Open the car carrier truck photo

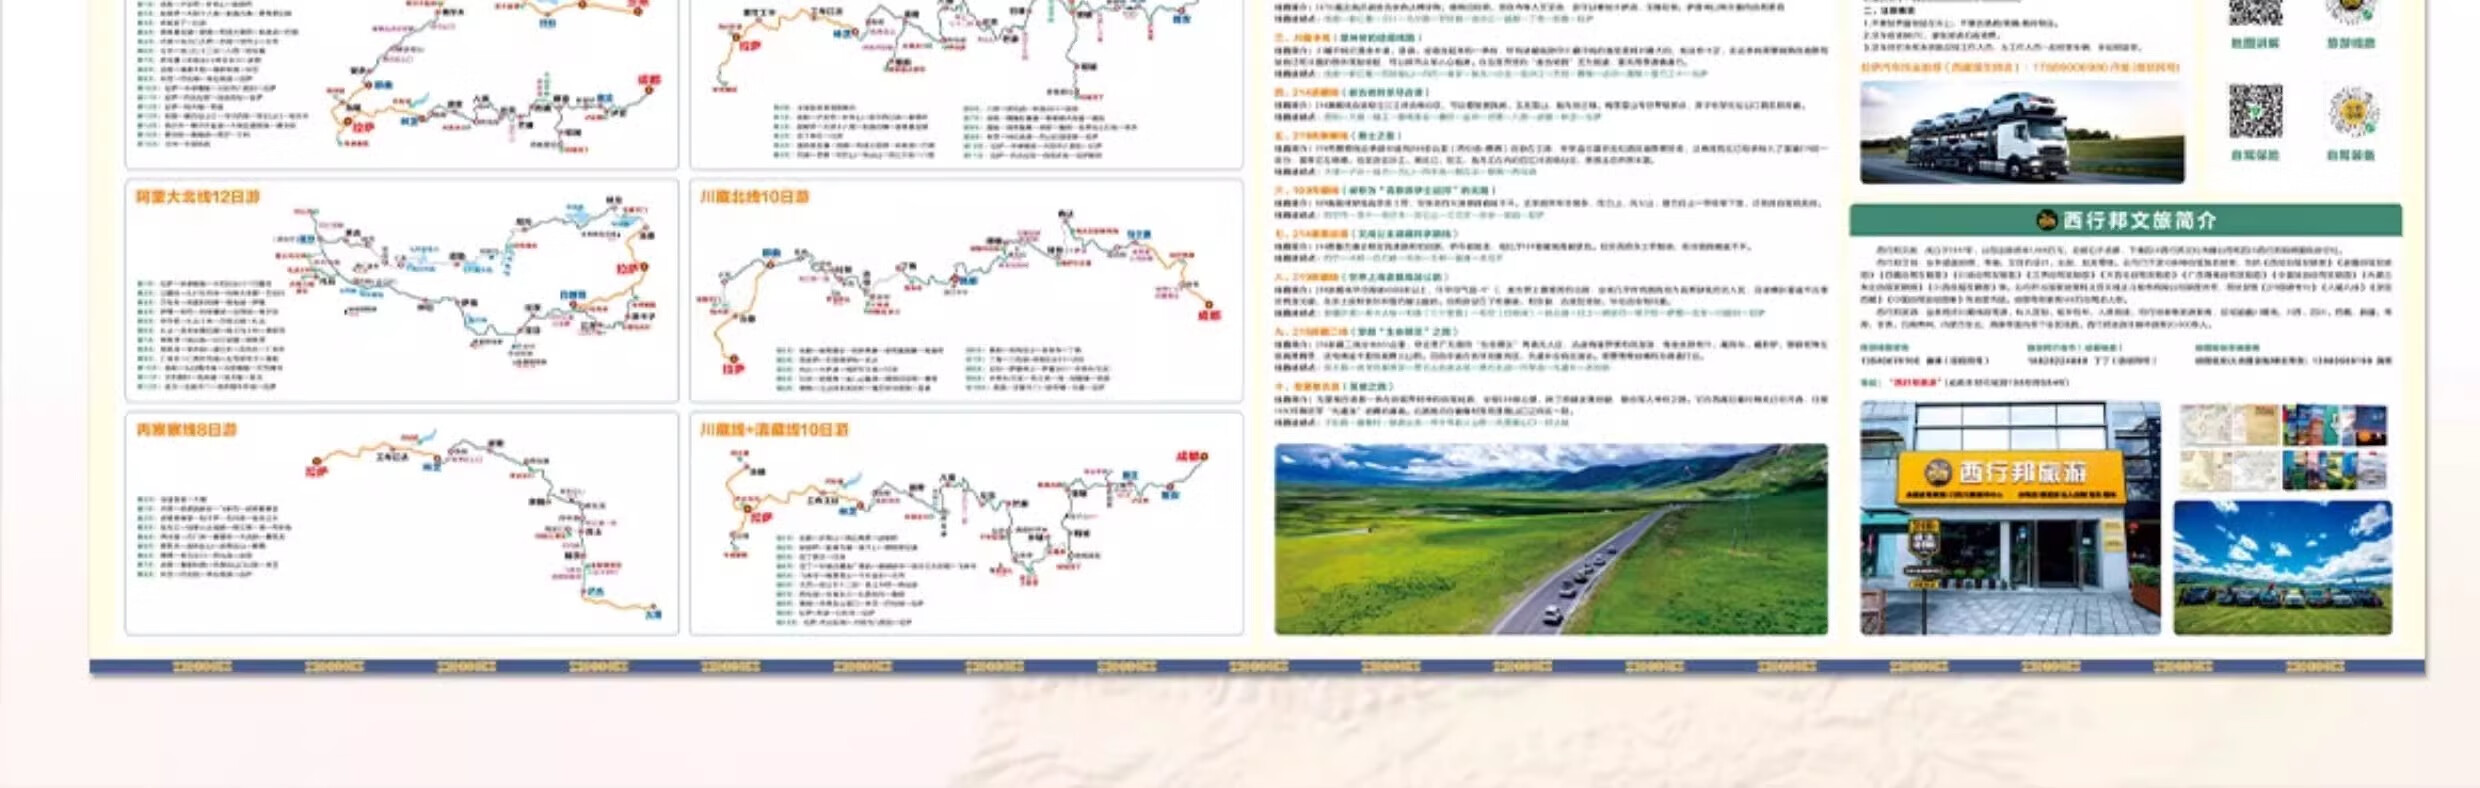(2022, 132)
